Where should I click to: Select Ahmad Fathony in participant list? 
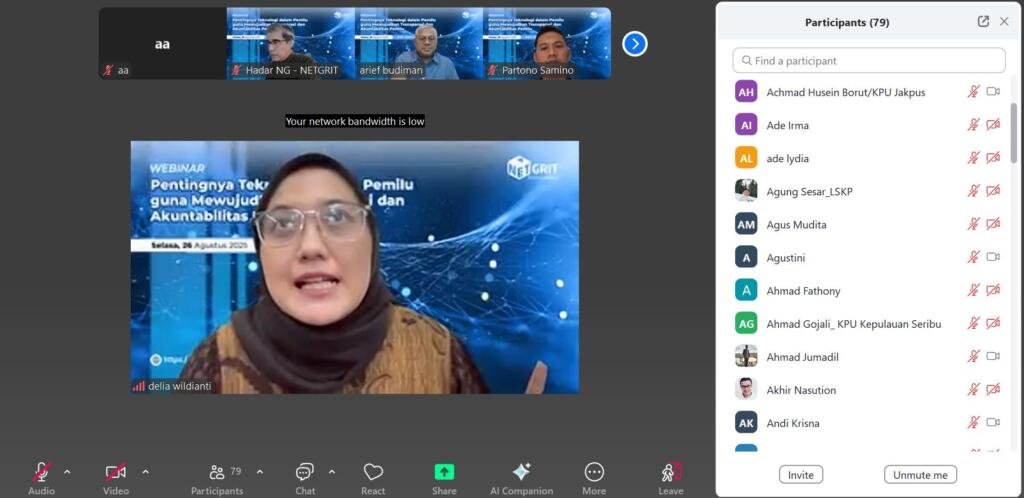pyautogui.click(x=803, y=291)
